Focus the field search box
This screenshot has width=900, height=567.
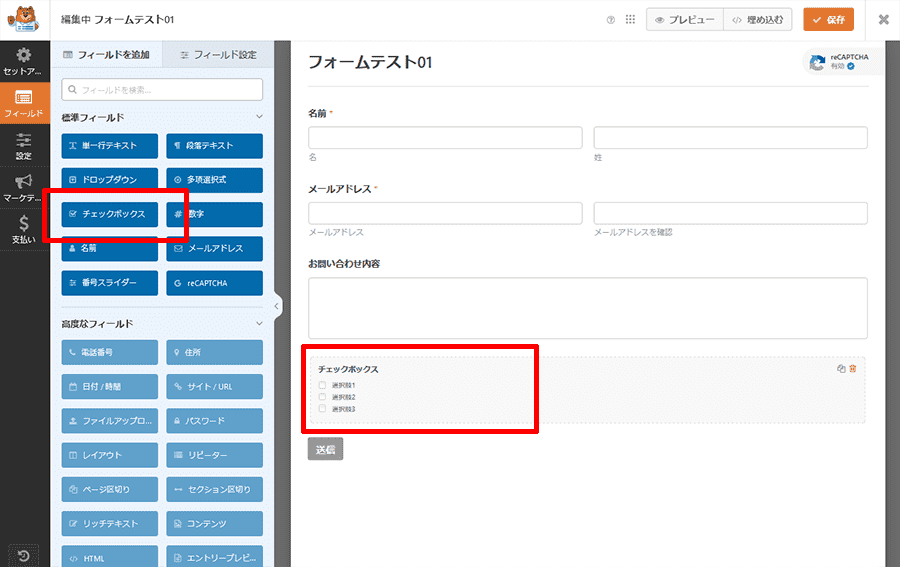click(162, 90)
